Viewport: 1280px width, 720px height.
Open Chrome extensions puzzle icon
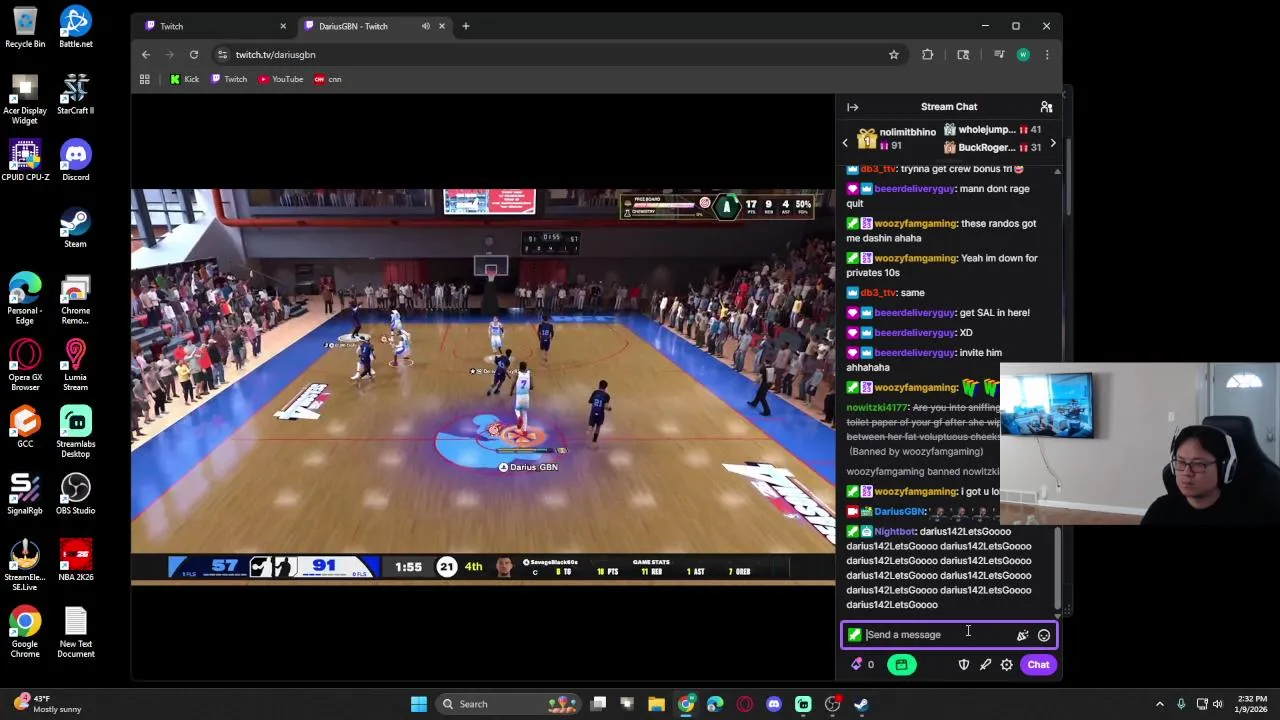[928, 55]
